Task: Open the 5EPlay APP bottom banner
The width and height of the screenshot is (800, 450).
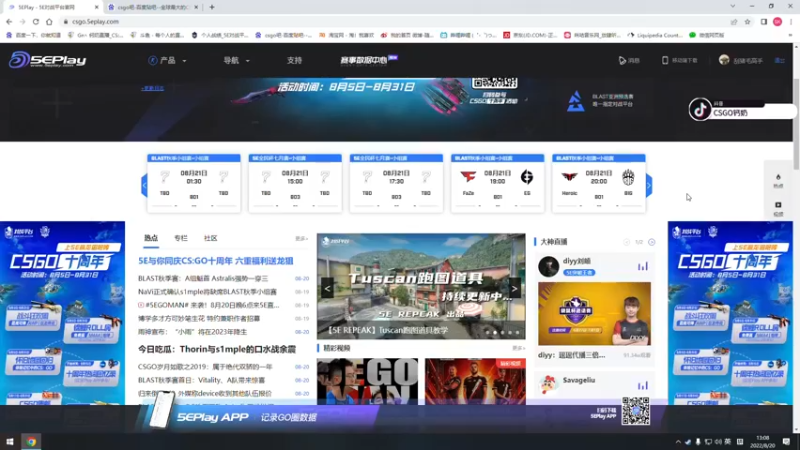Action: (396, 416)
